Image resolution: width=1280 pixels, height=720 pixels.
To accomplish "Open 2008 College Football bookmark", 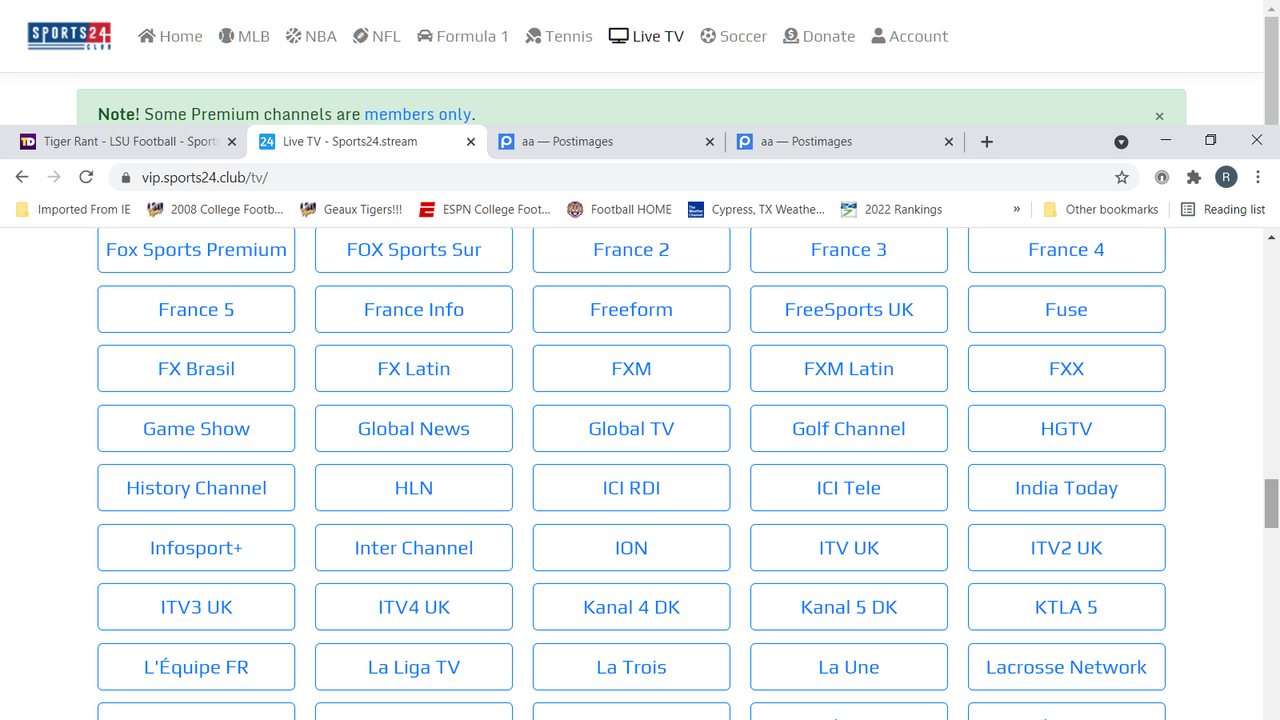I will coord(216,210).
